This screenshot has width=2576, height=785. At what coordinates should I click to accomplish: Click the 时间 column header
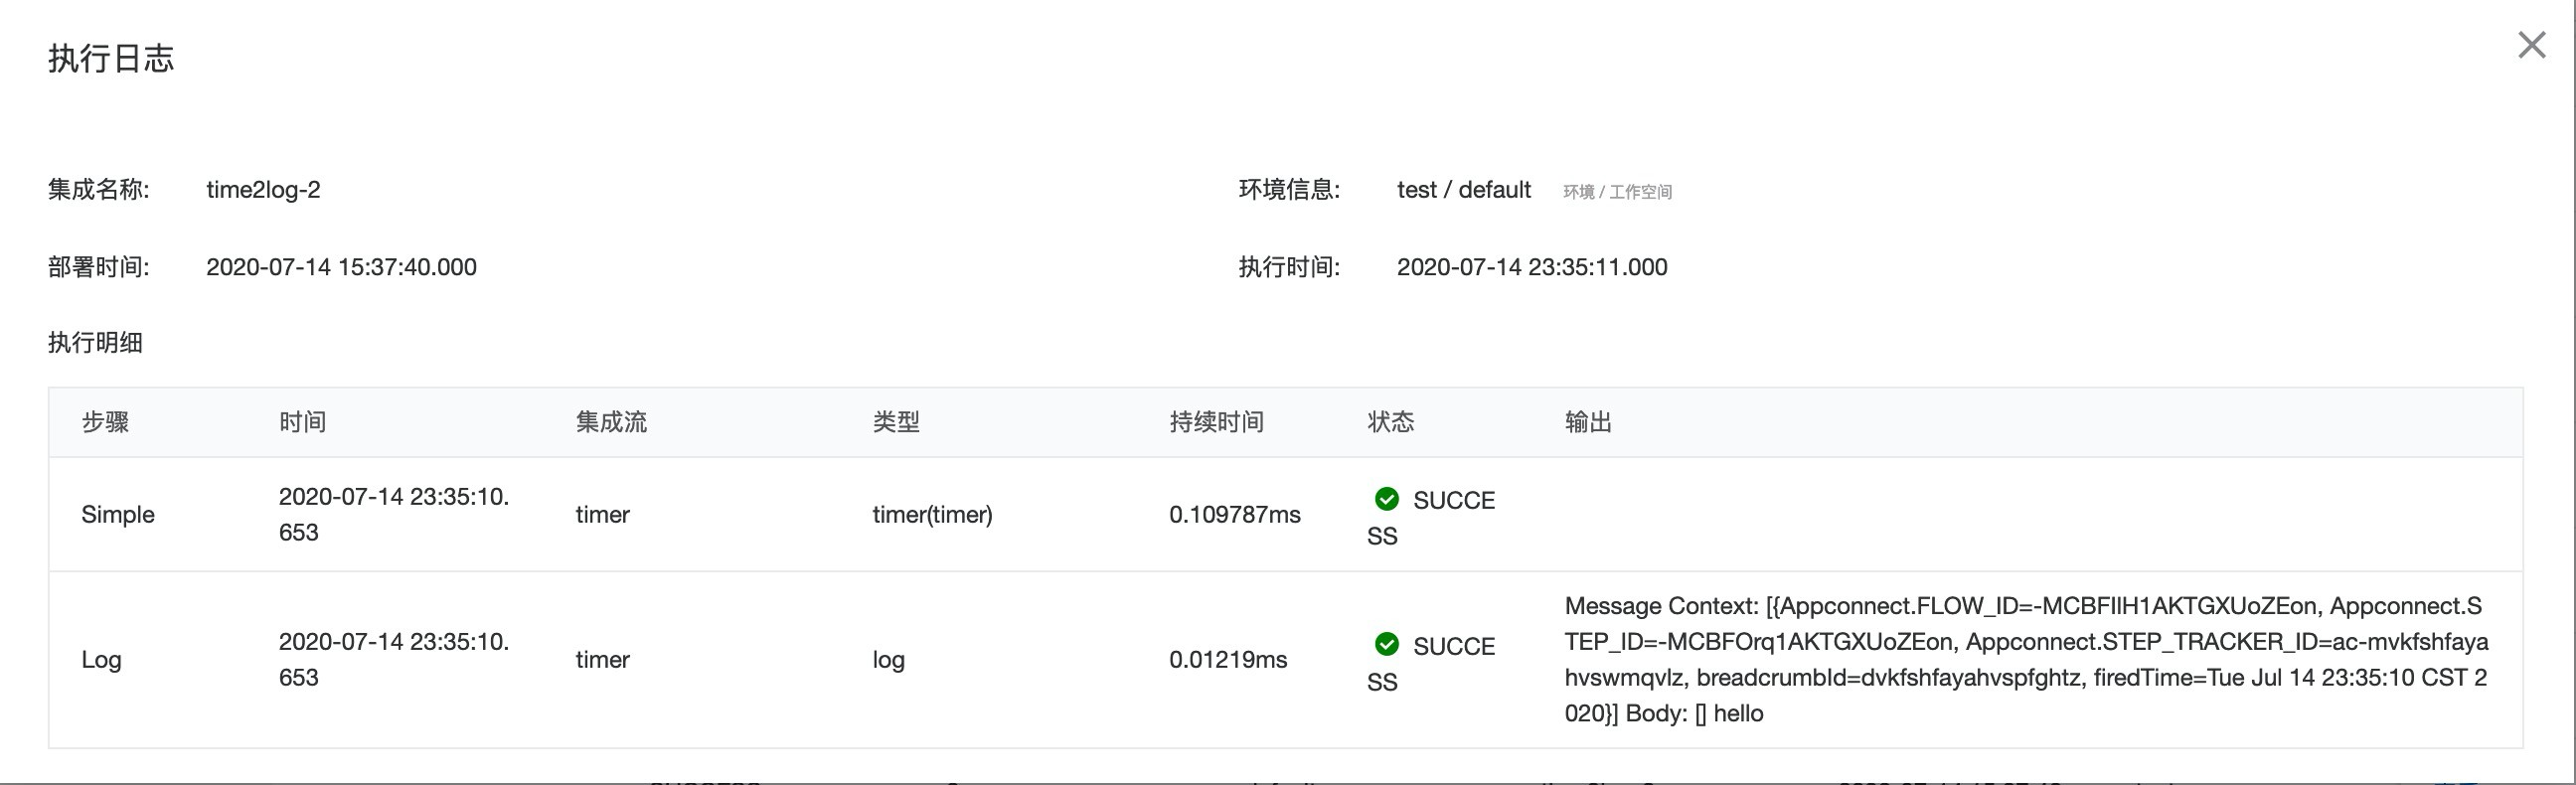click(x=303, y=422)
